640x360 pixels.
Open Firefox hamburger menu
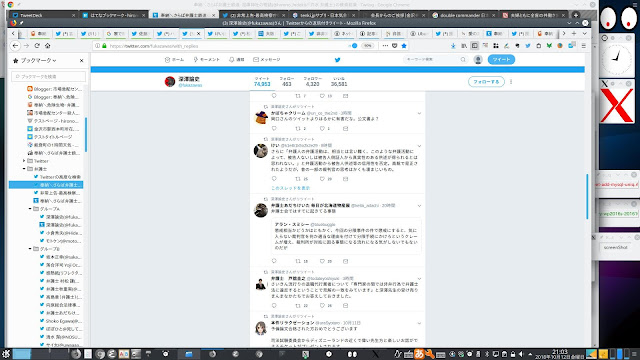point(584,46)
